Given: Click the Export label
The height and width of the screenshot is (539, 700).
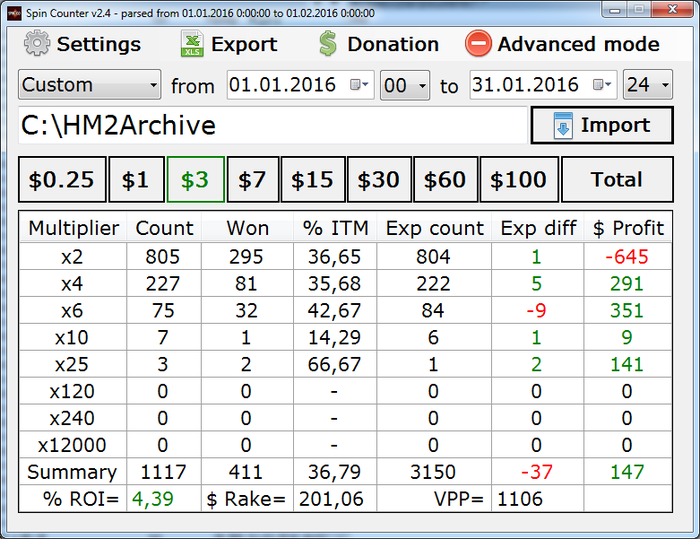Looking at the screenshot, I should [x=244, y=44].
